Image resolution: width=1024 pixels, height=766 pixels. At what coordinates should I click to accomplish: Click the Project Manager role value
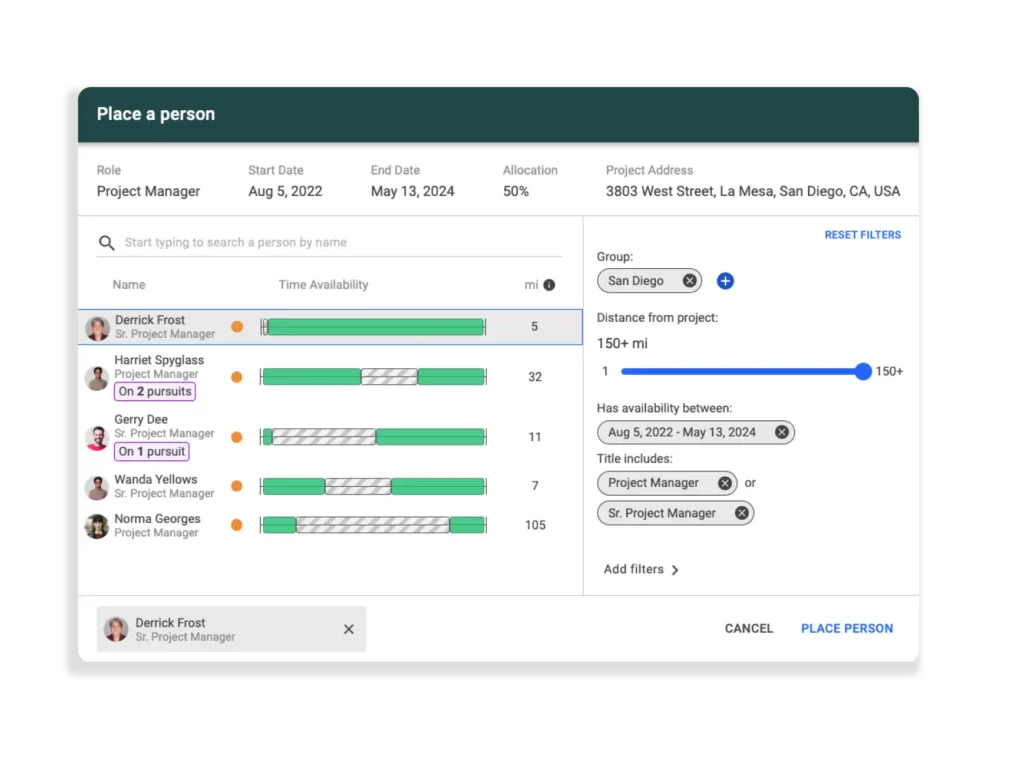click(x=148, y=191)
